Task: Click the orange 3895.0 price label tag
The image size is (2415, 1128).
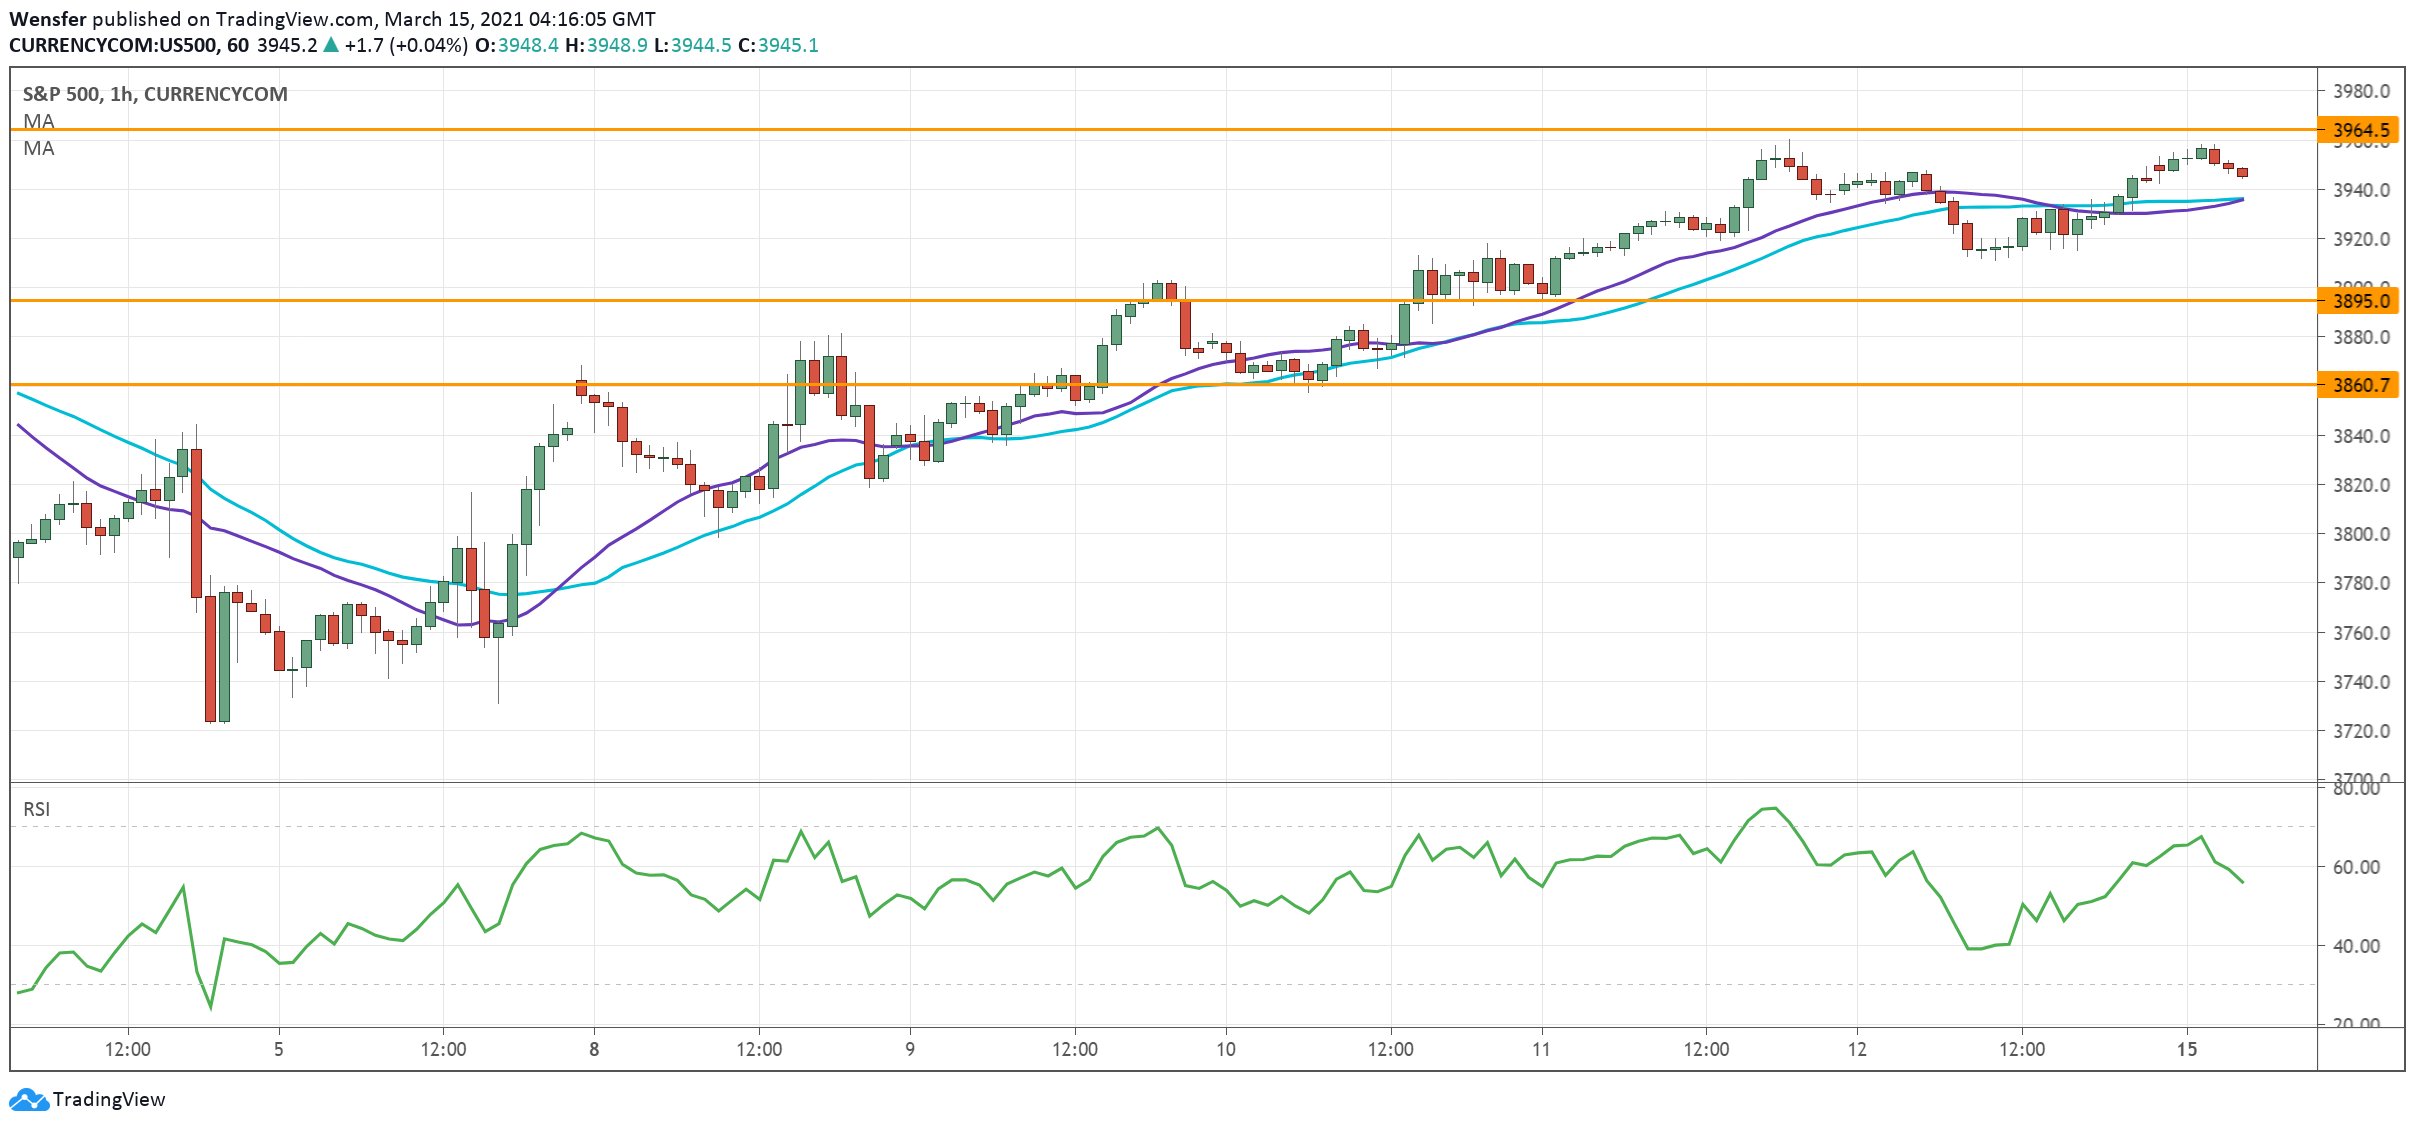Action: tap(2359, 301)
